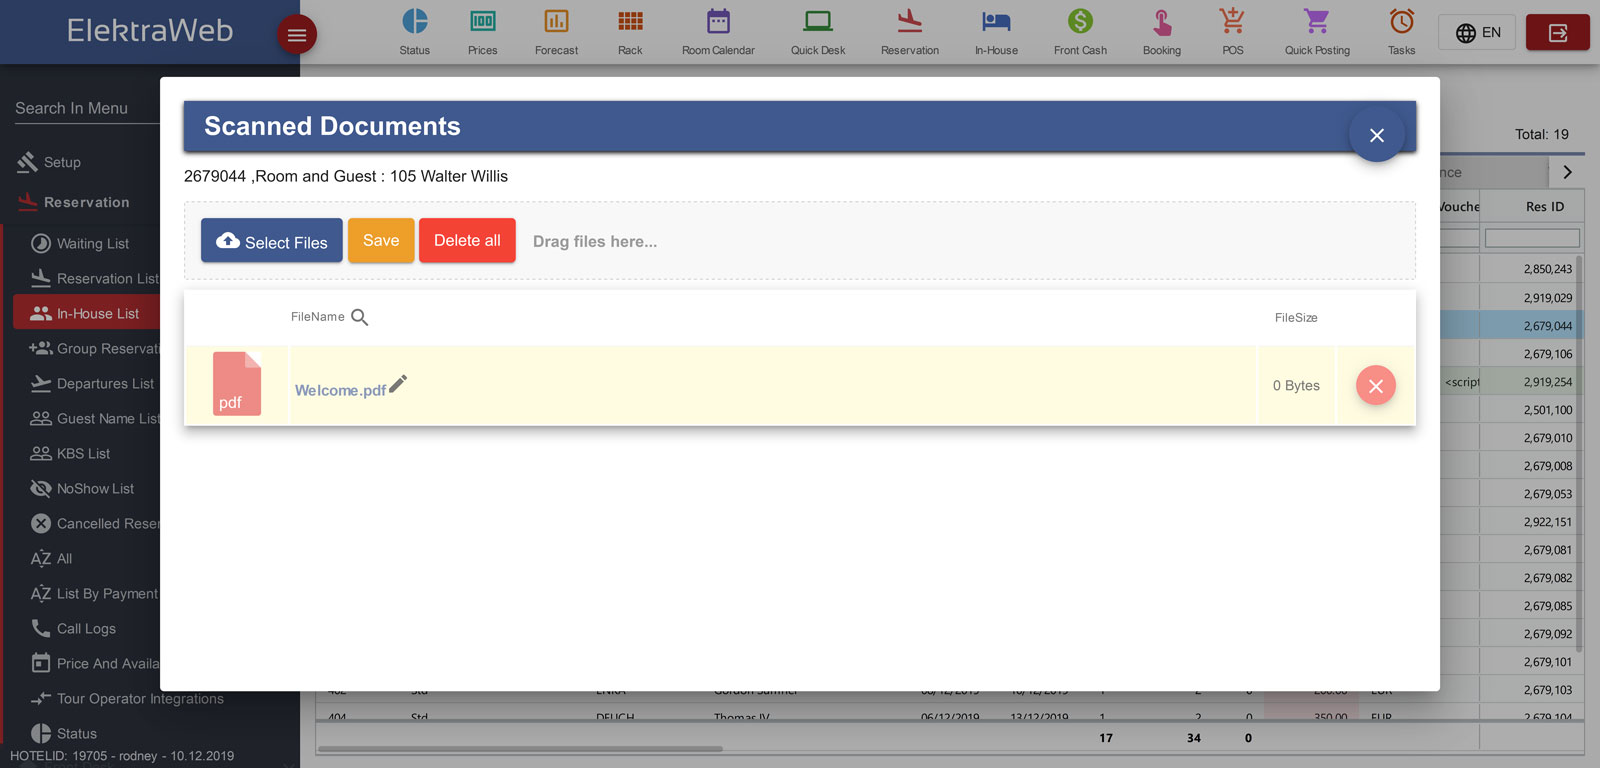Click the orange Save button
1600x768 pixels.
tap(381, 241)
